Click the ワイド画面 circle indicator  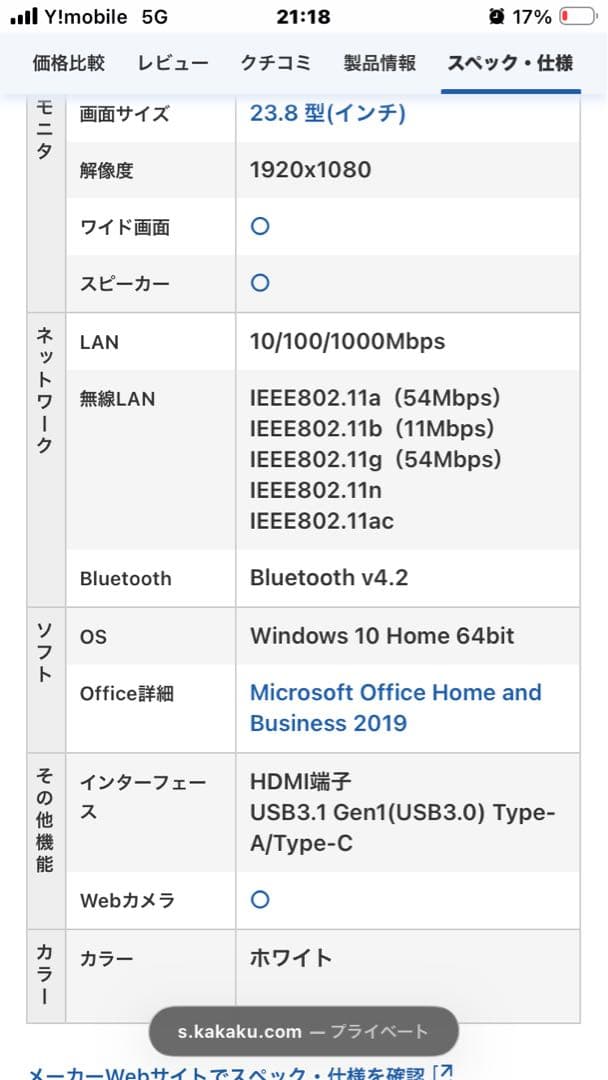click(259, 226)
